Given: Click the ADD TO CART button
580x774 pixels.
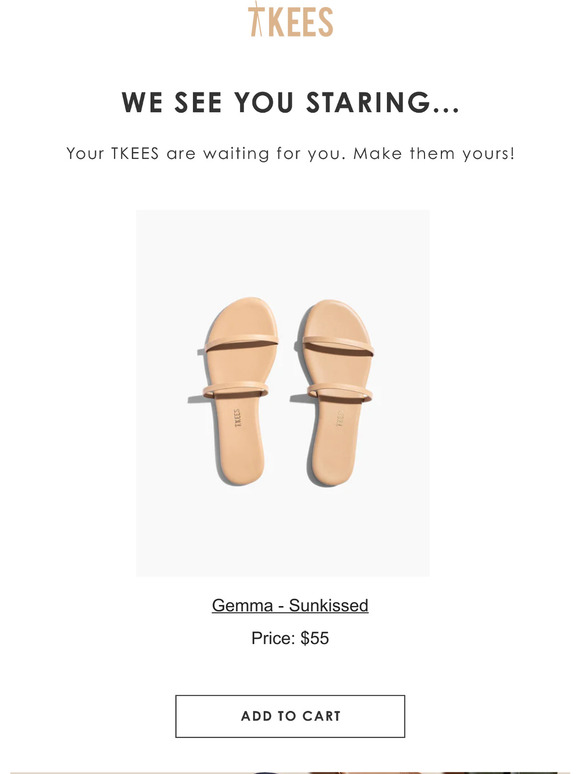Looking at the screenshot, I should 290,716.
